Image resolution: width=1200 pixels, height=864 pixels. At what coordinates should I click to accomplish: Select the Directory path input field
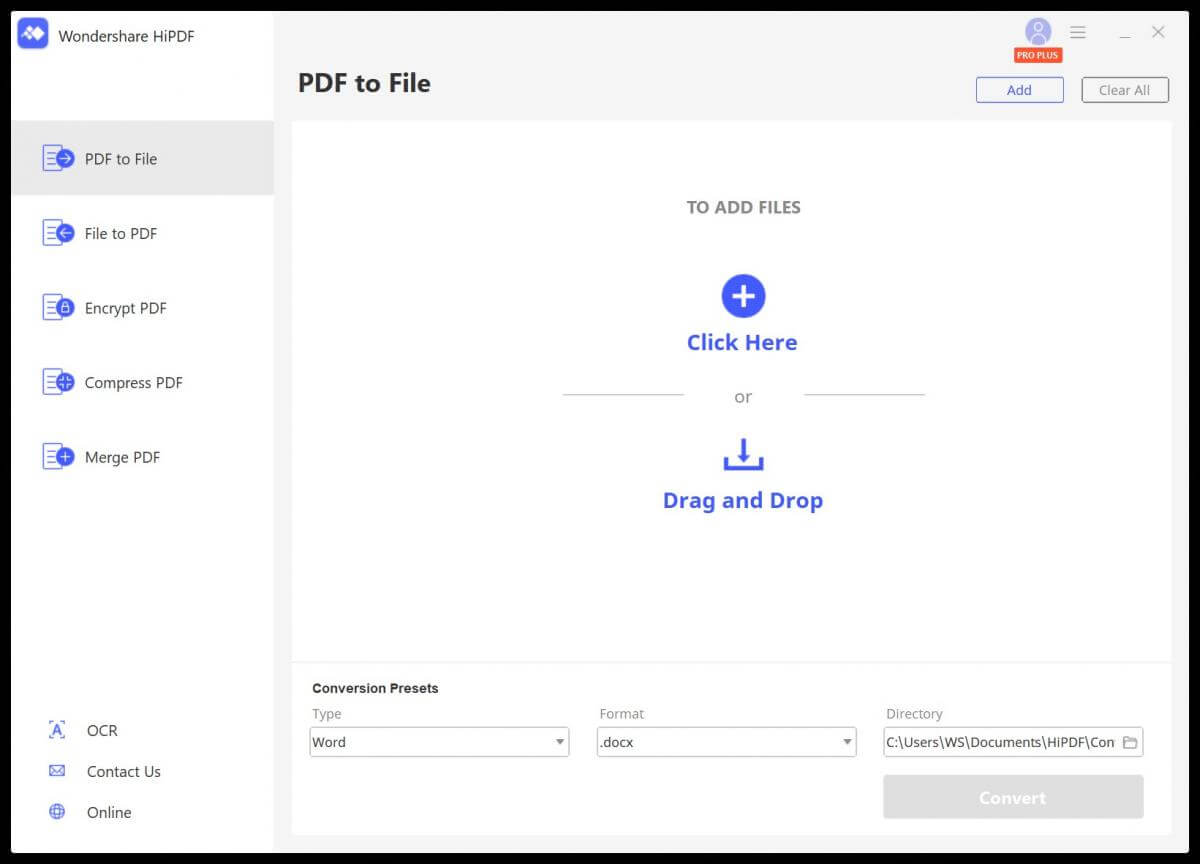pos(1000,742)
